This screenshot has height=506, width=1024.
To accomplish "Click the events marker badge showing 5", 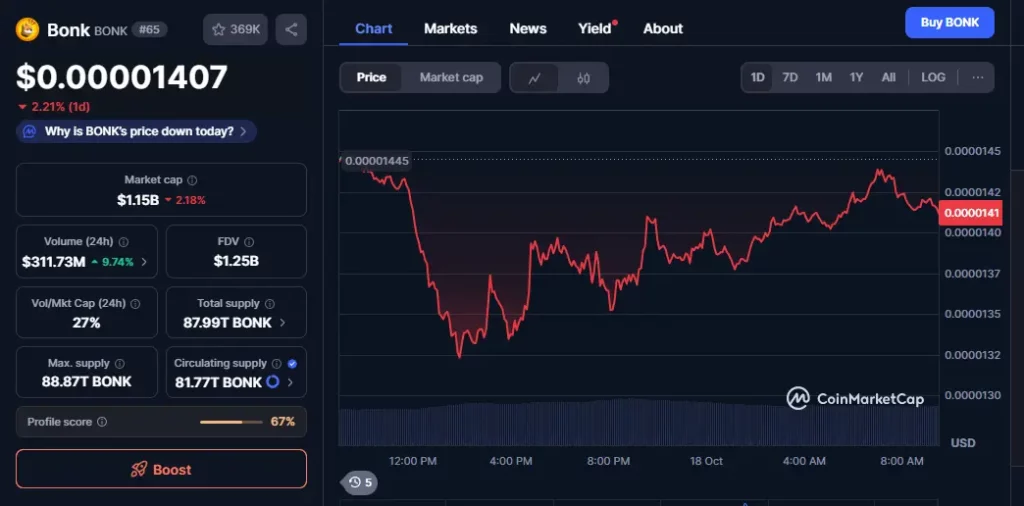I will coord(360,483).
